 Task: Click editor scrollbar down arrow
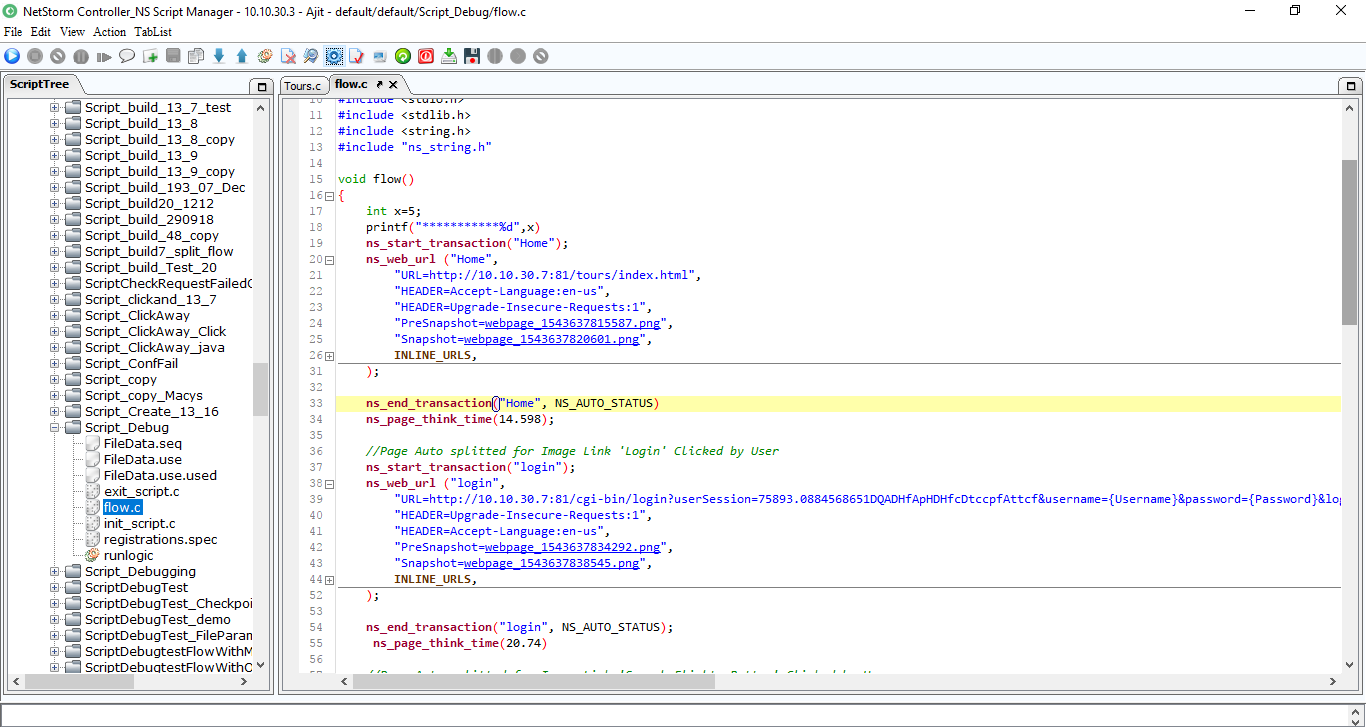coord(1349,665)
